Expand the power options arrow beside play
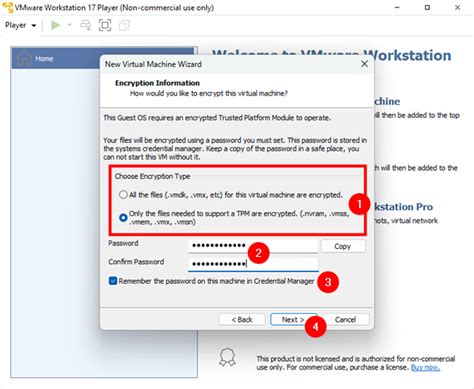 70,25
